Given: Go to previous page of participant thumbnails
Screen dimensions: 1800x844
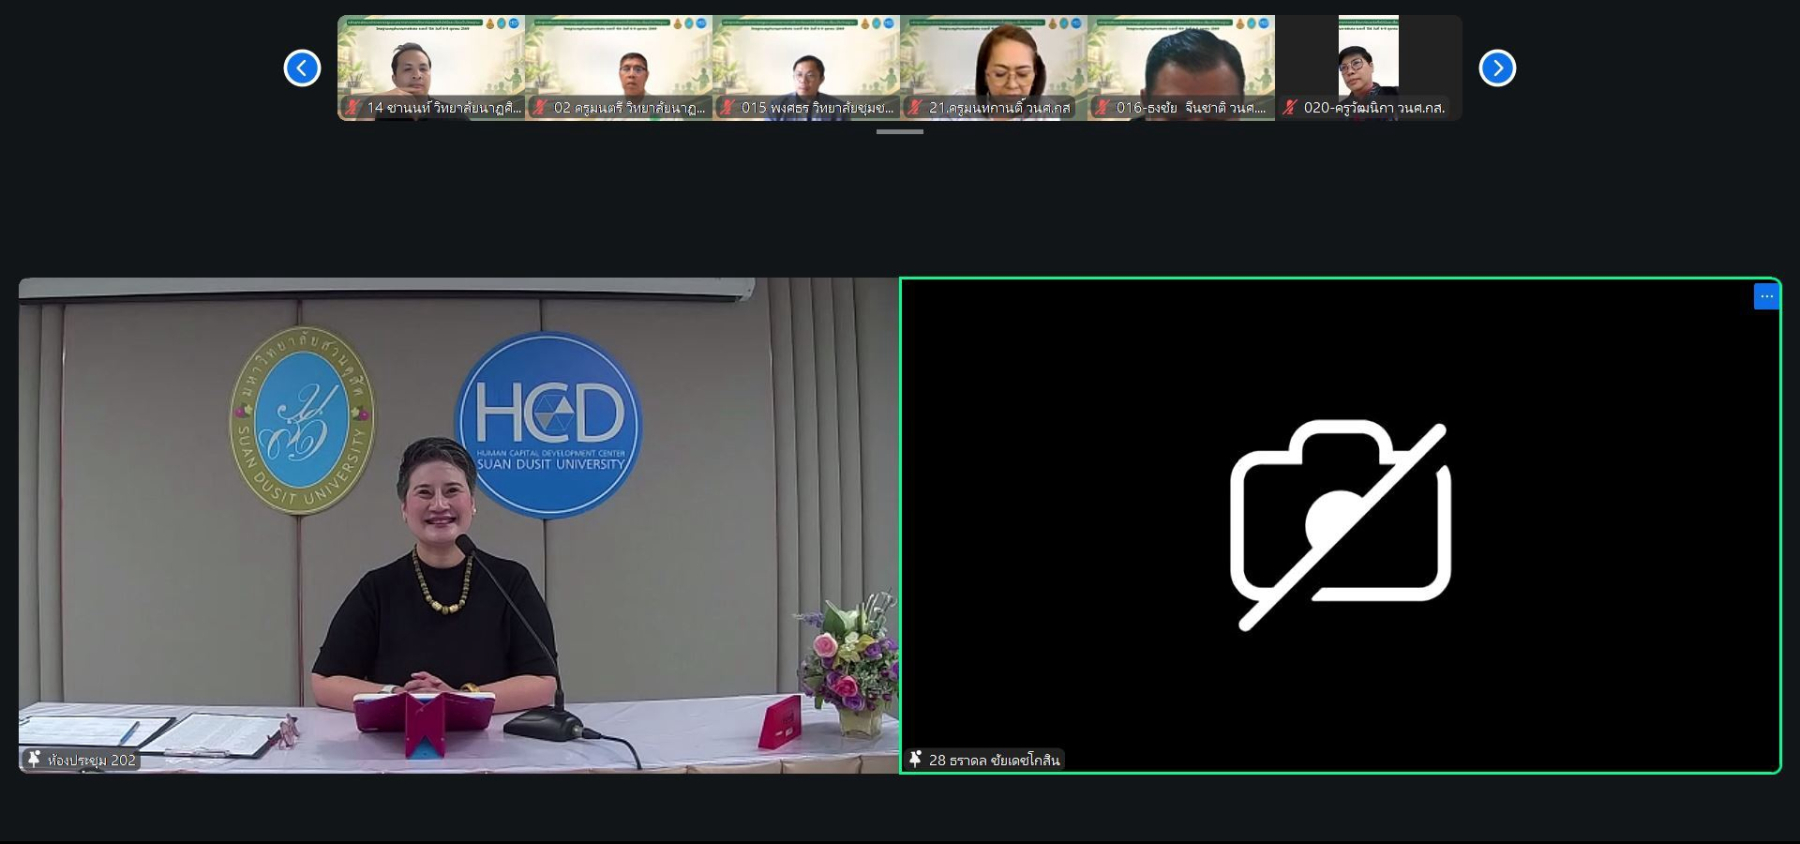Looking at the screenshot, I should (302, 68).
